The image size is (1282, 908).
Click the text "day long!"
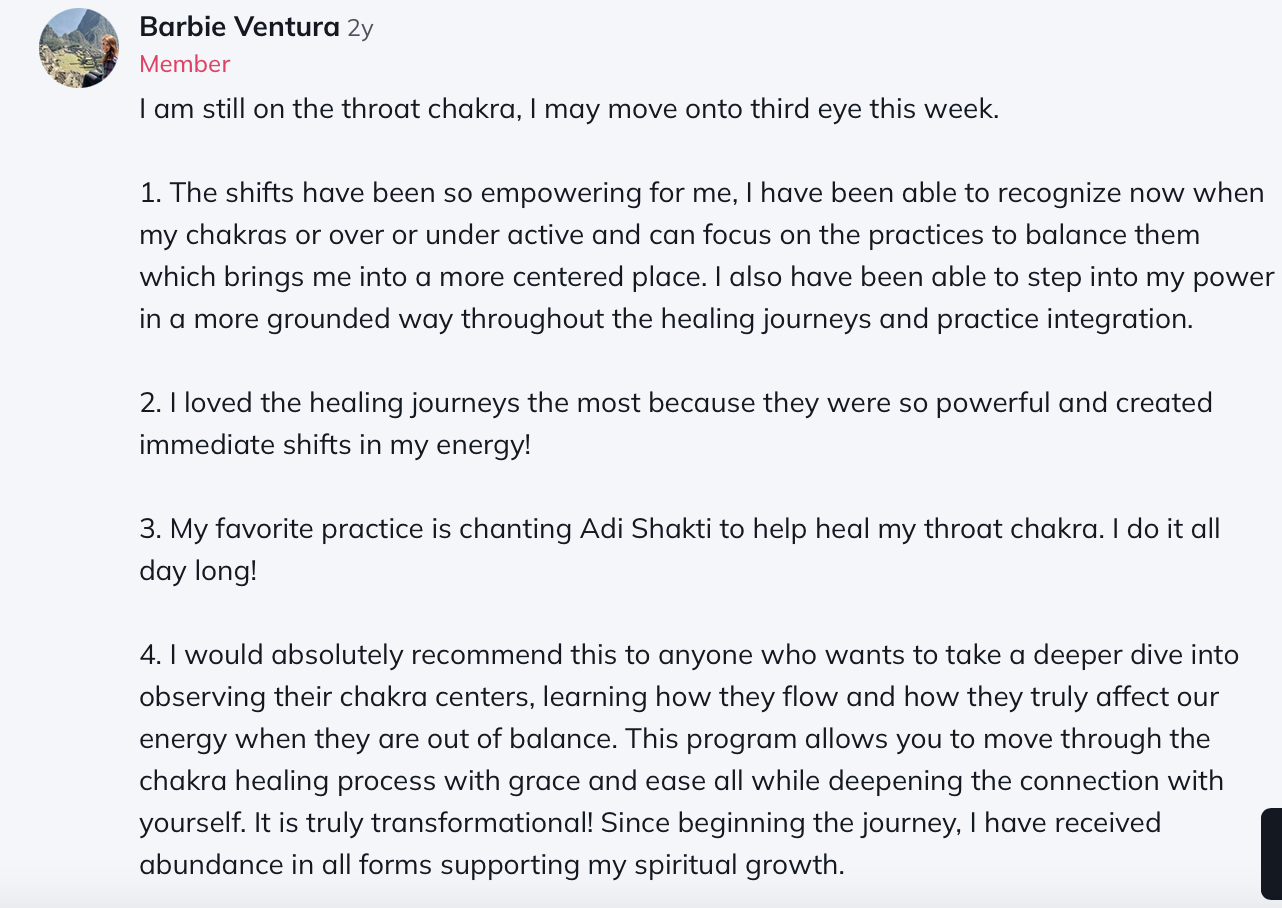tap(198, 571)
